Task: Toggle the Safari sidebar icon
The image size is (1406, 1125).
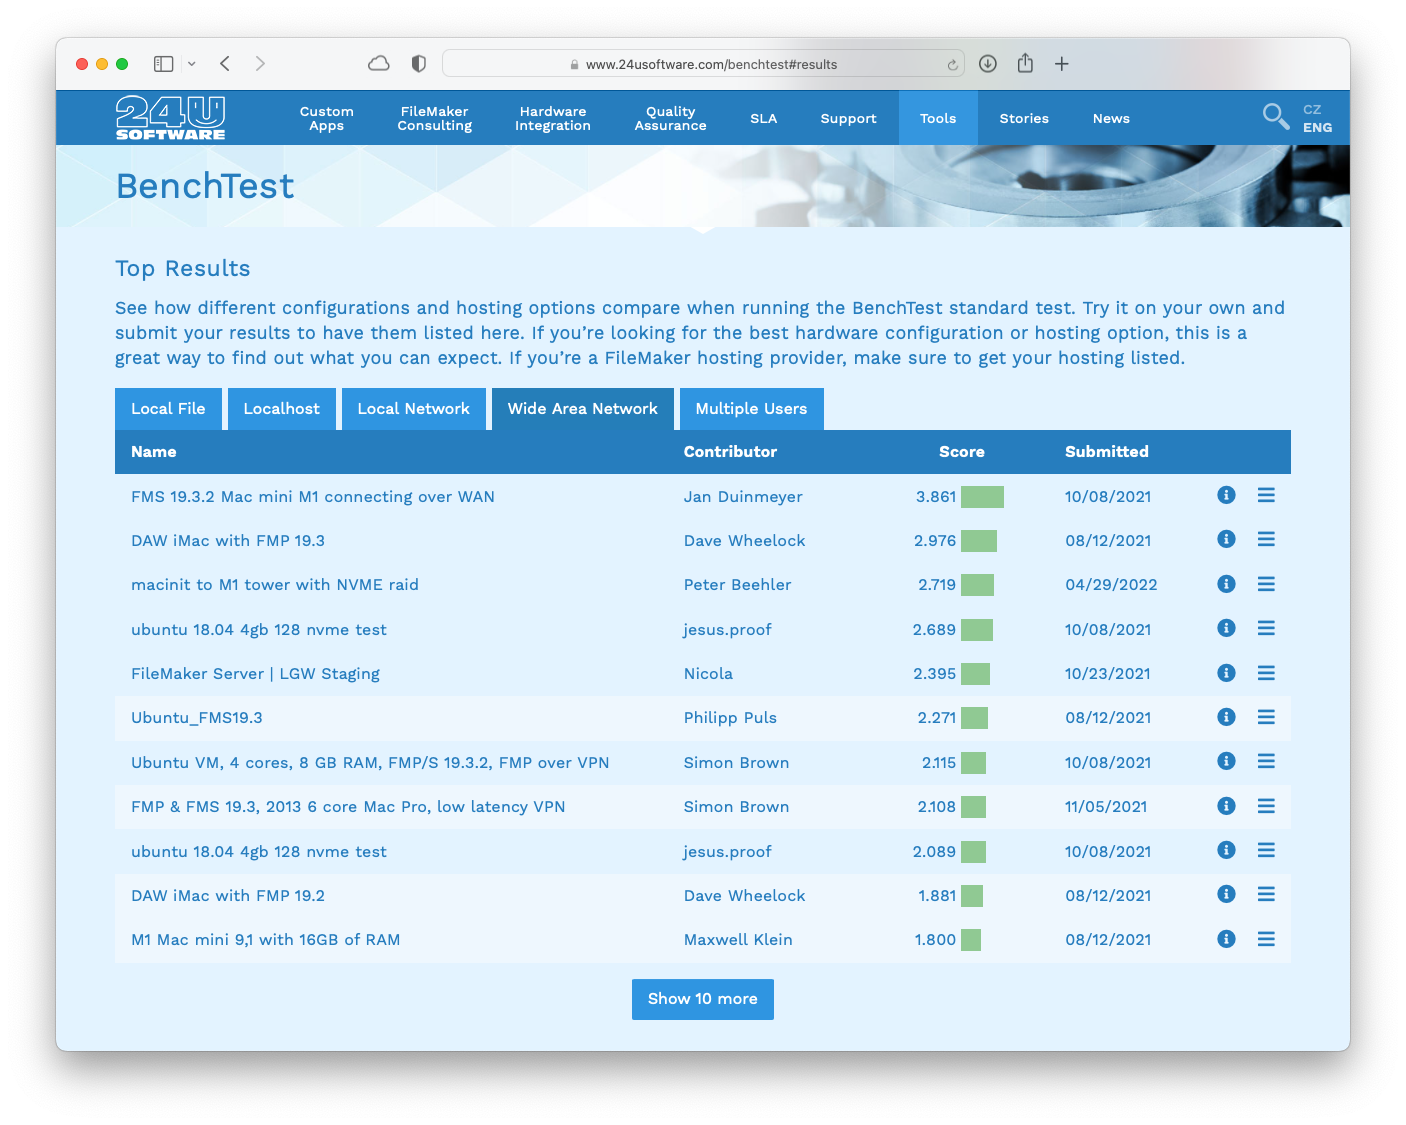Action: pyautogui.click(x=164, y=64)
